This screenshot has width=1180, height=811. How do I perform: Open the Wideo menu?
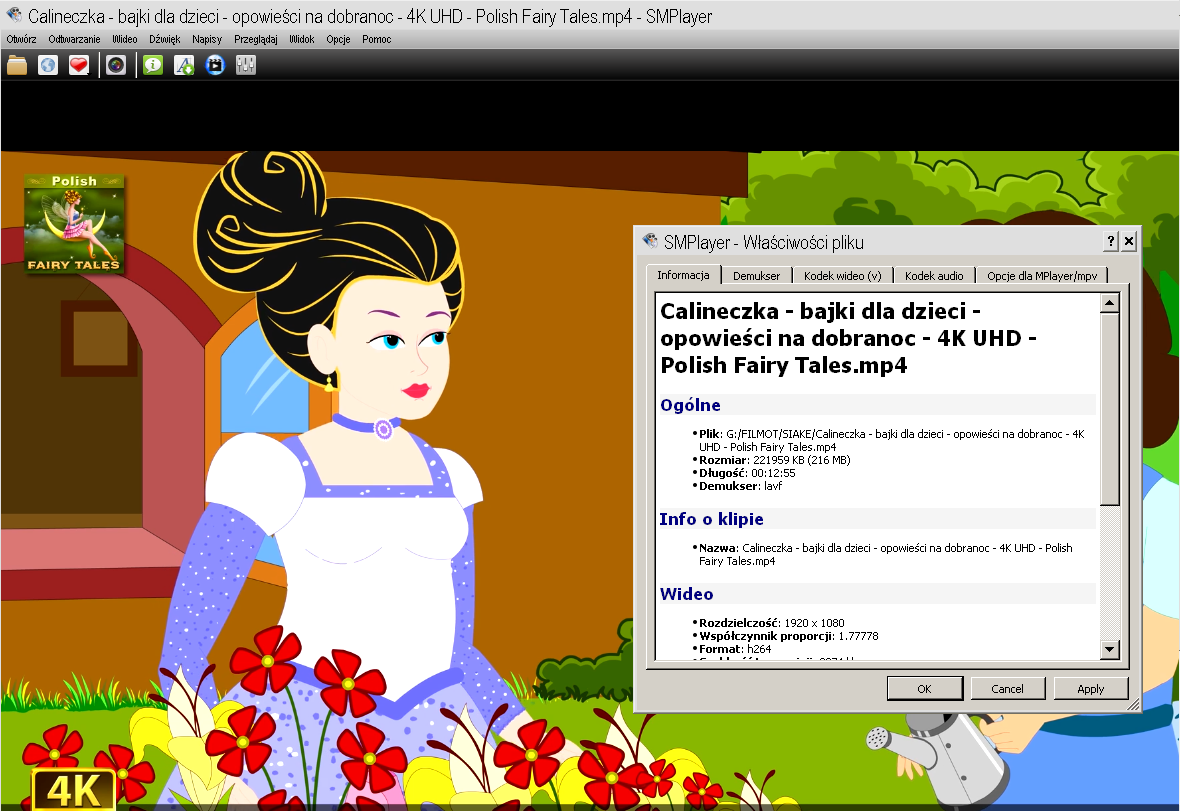pyautogui.click(x=125, y=39)
